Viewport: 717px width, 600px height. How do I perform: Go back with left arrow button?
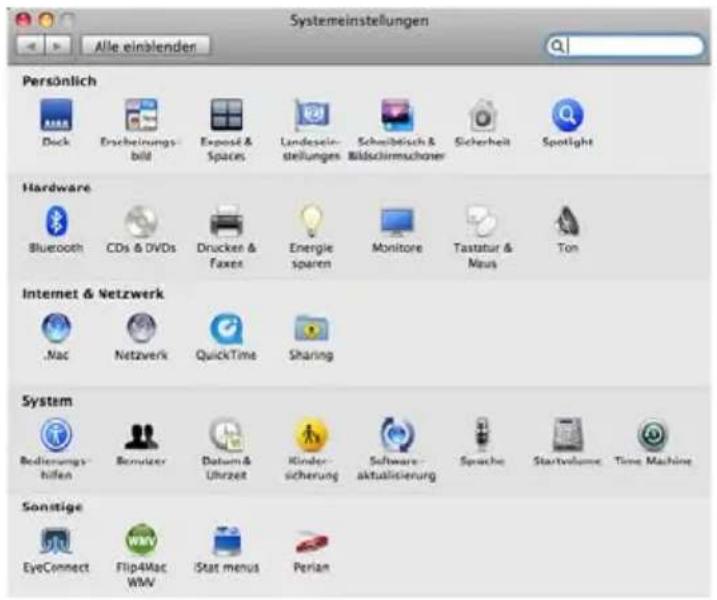31,46
